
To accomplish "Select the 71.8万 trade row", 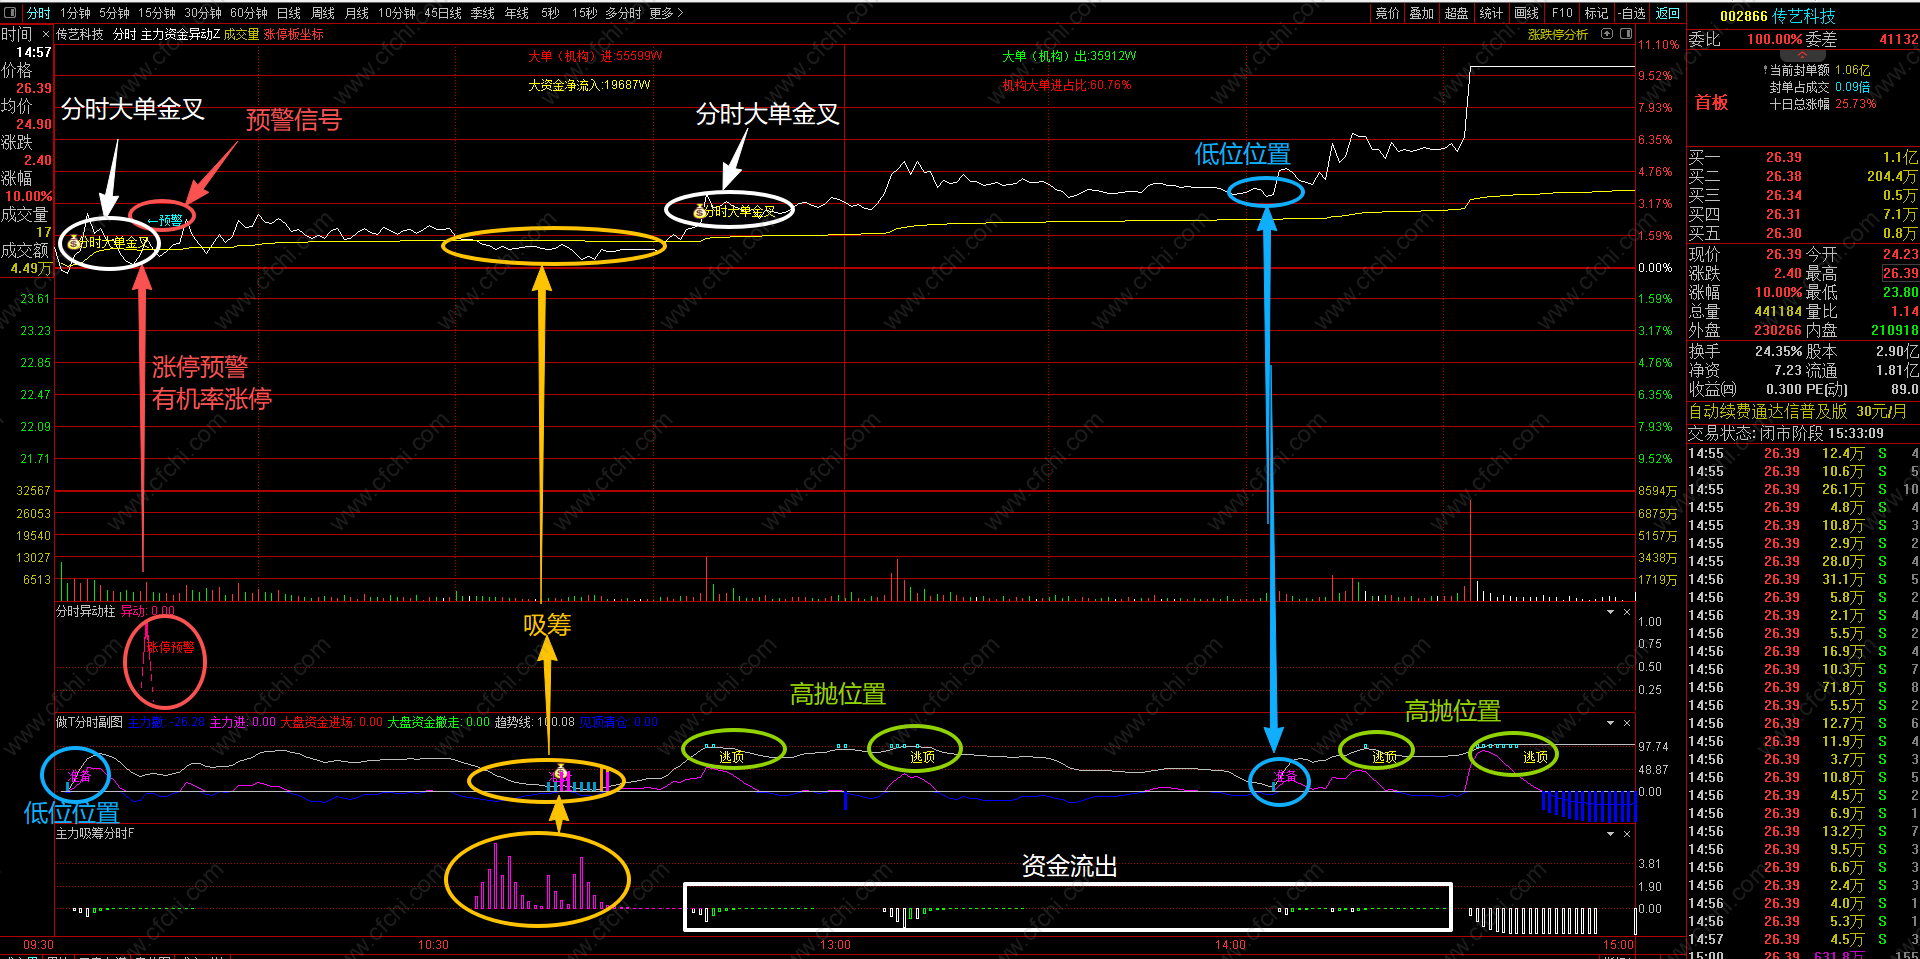I will 1802,687.
